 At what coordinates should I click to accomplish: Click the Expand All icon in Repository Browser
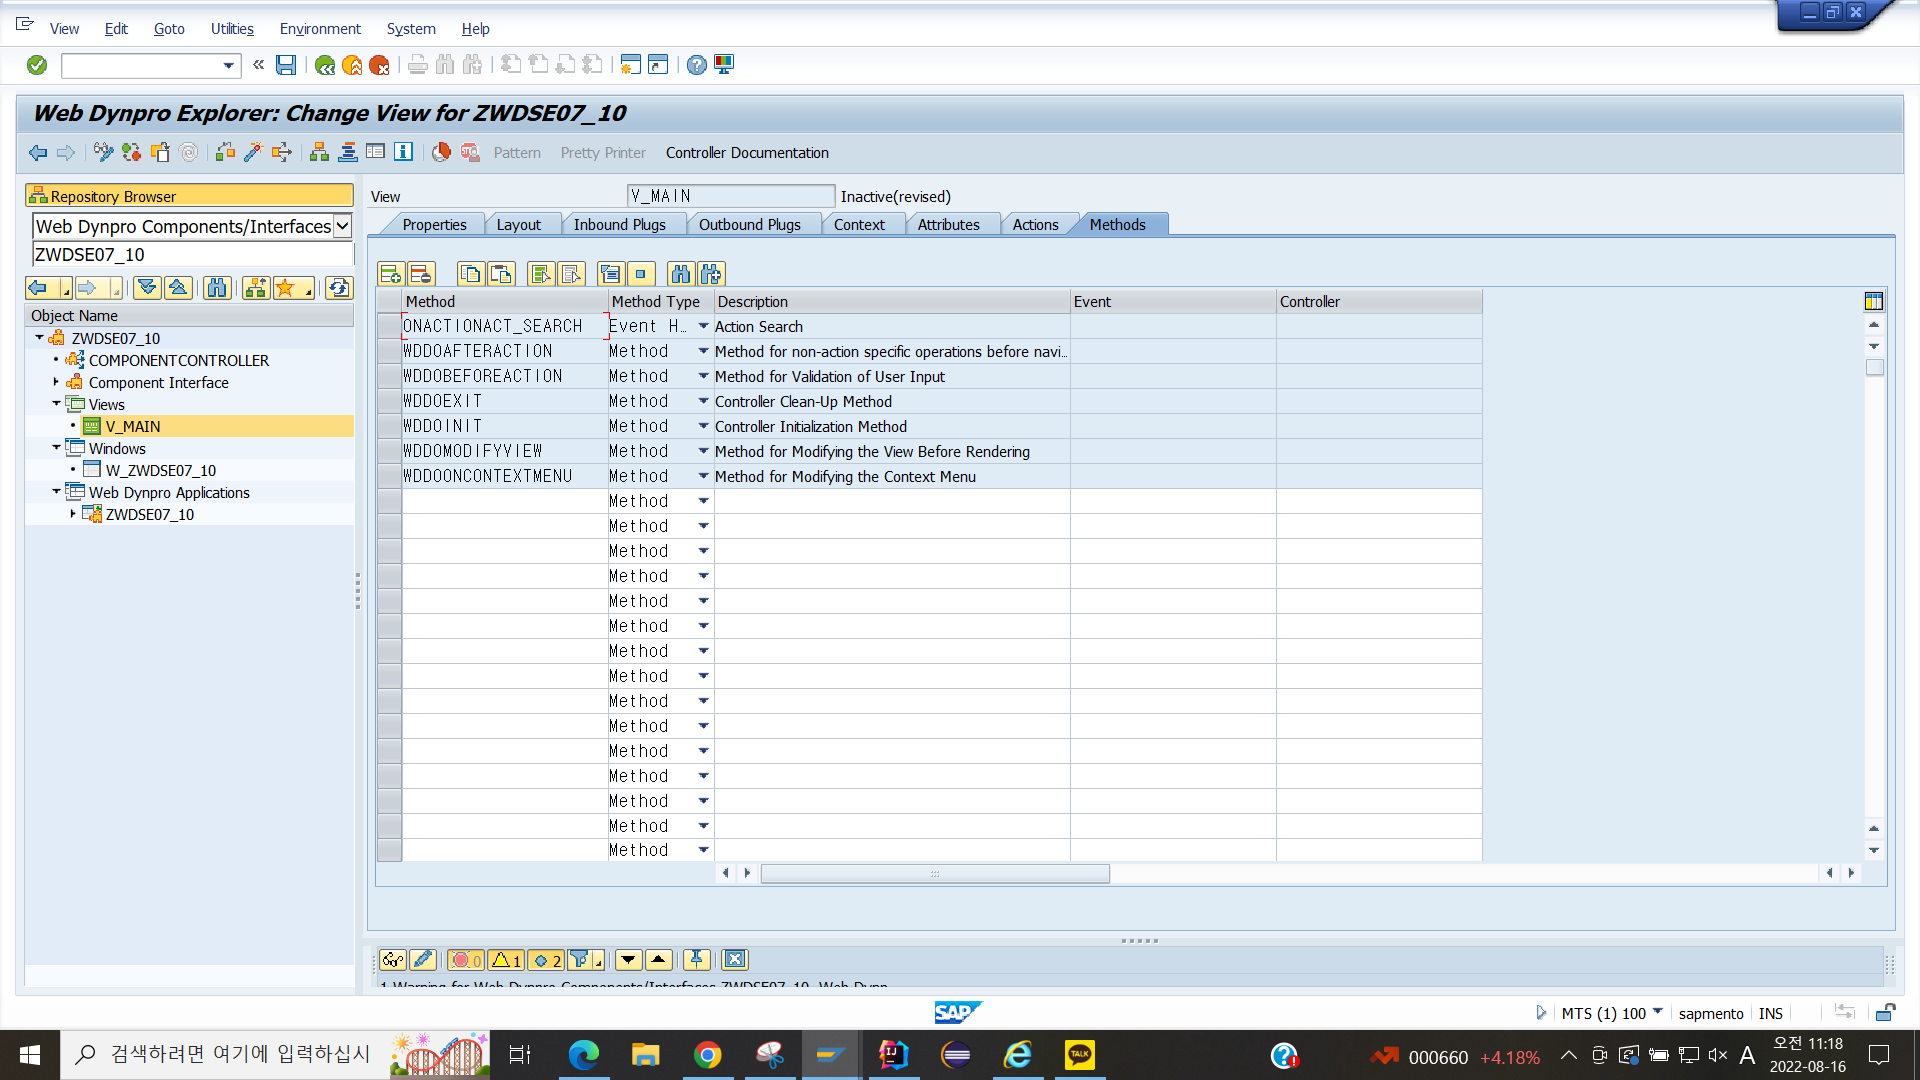(147, 288)
